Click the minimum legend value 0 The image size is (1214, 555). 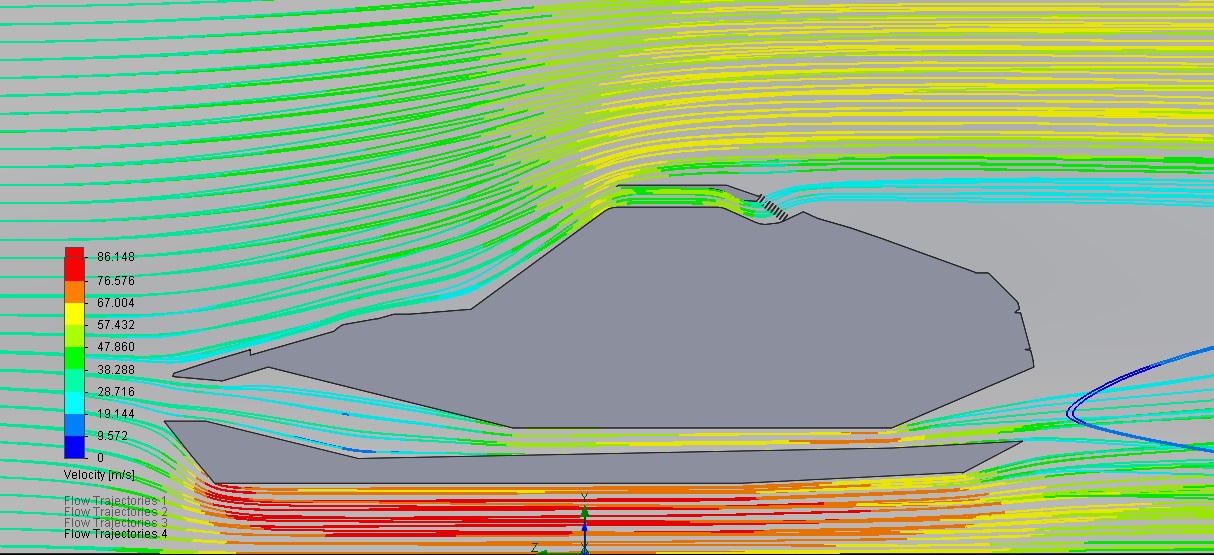[x=100, y=458]
